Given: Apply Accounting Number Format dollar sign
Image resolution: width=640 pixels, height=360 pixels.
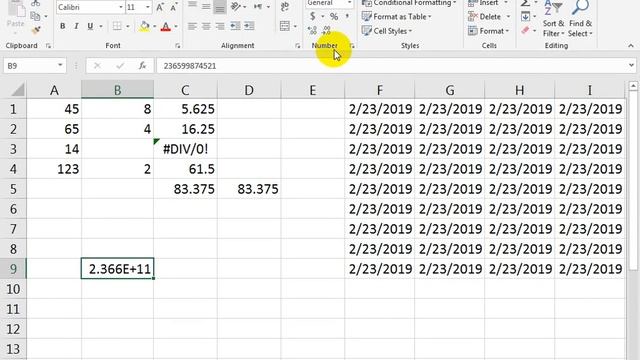Looking at the screenshot, I should [x=312, y=16].
